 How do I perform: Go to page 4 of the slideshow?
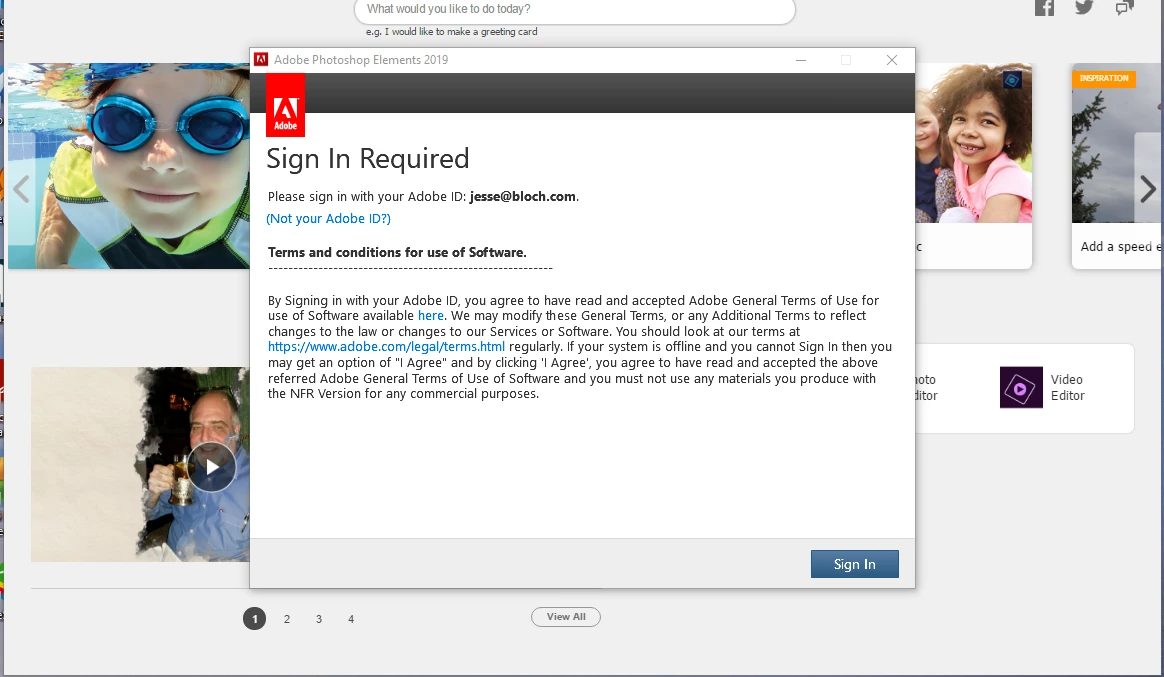pyautogui.click(x=351, y=619)
